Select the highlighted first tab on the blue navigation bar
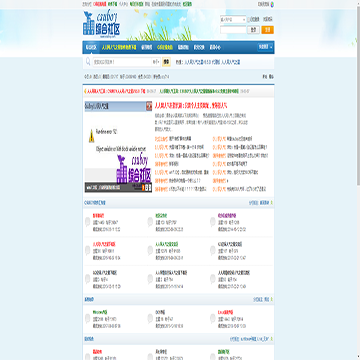 tap(91, 47)
